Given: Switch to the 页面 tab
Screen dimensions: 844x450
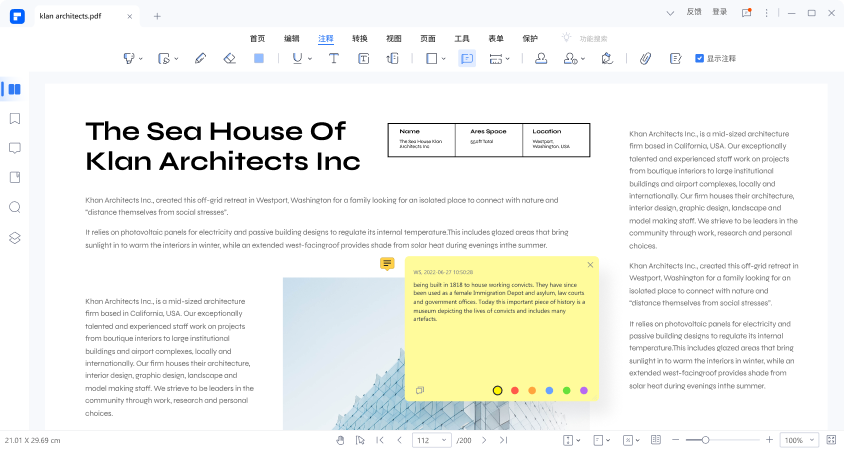Looking at the screenshot, I should (428, 38).
